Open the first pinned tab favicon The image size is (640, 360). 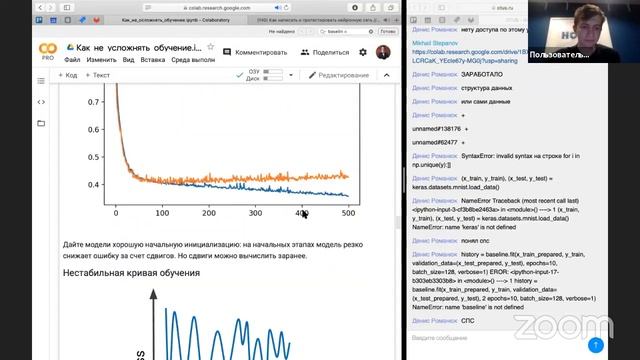click(x=39, y=20)
